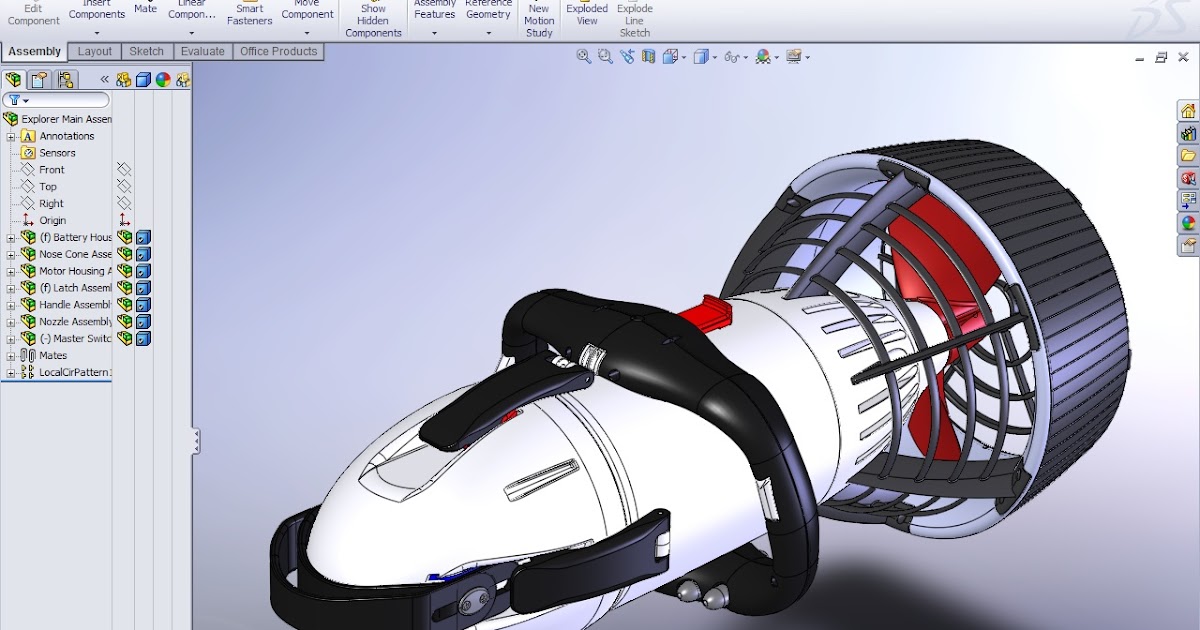This screenshot has height=630, width=1200.
Task: Click the FeatureManager panel collapse handle
Action: 196,441
